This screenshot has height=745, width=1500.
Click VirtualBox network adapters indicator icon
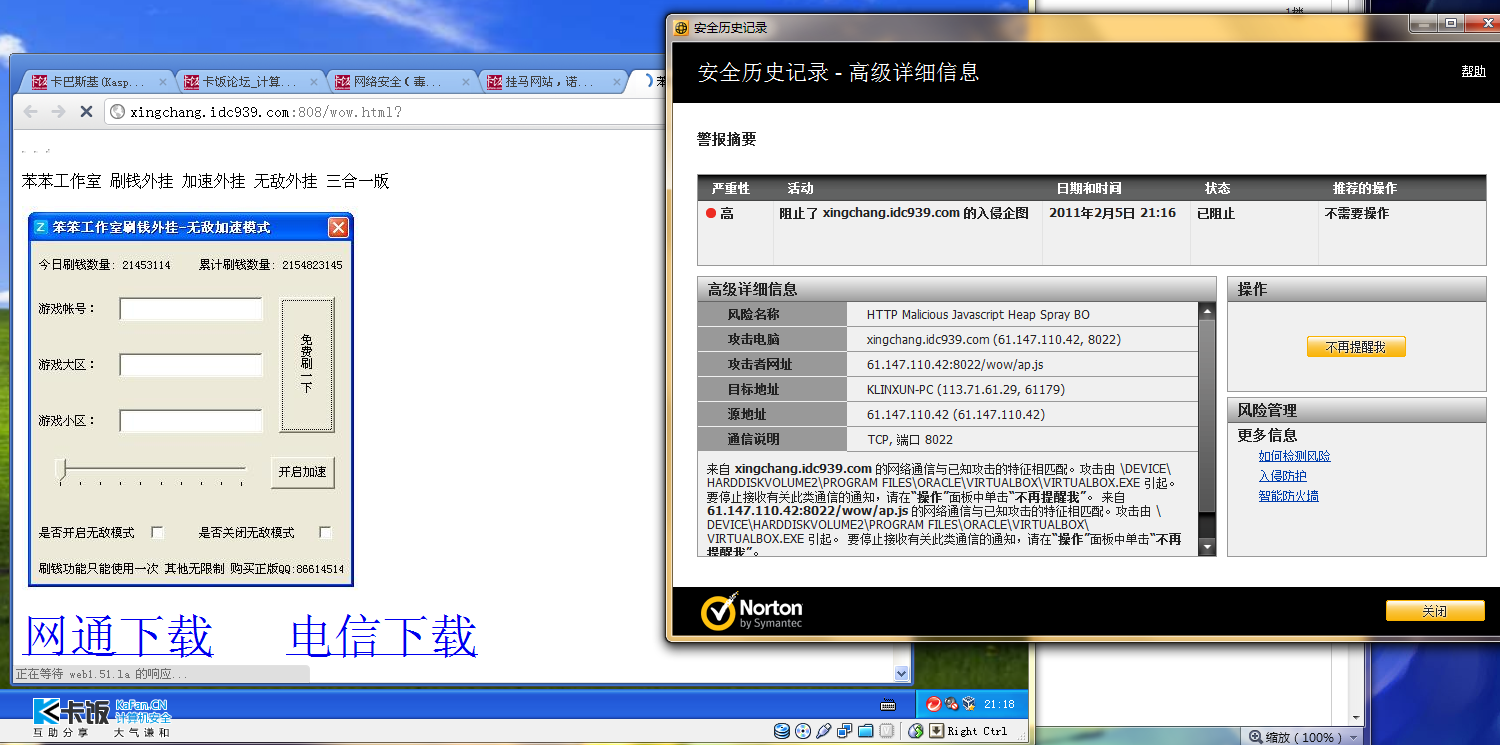point(845,731)
